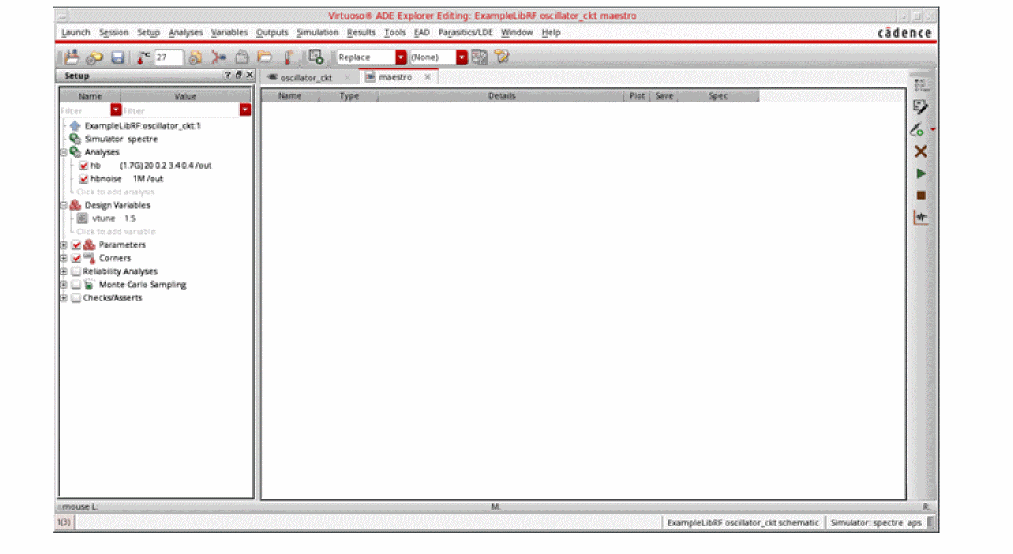Viewport: 1013px width, 554px height.
Task: Stop the simulation with the brown square icon
Action: click(x=921, y=196)
